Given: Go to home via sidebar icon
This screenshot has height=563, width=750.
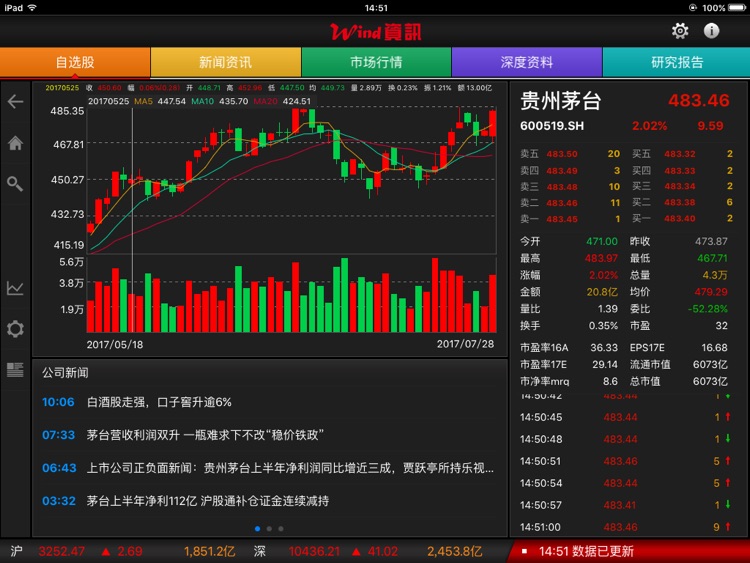Looking at the screenshot, I should point(15,143).
